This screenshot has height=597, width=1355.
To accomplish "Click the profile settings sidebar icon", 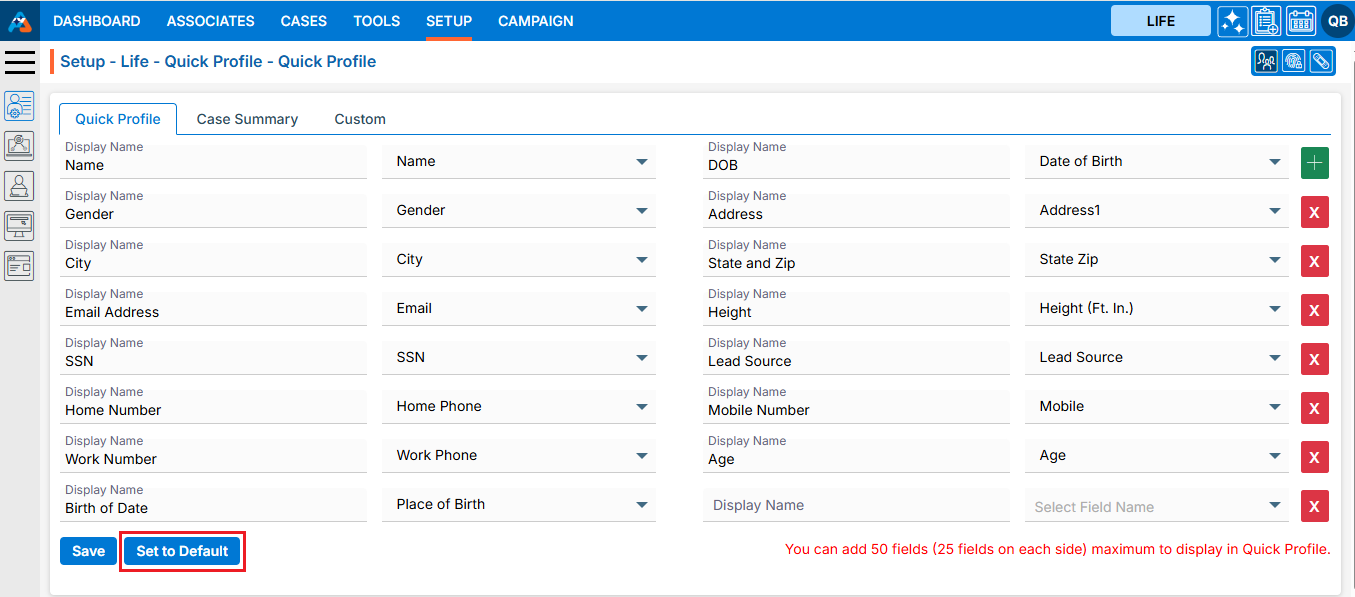I will pyautogui.click(x=19, y=106).
